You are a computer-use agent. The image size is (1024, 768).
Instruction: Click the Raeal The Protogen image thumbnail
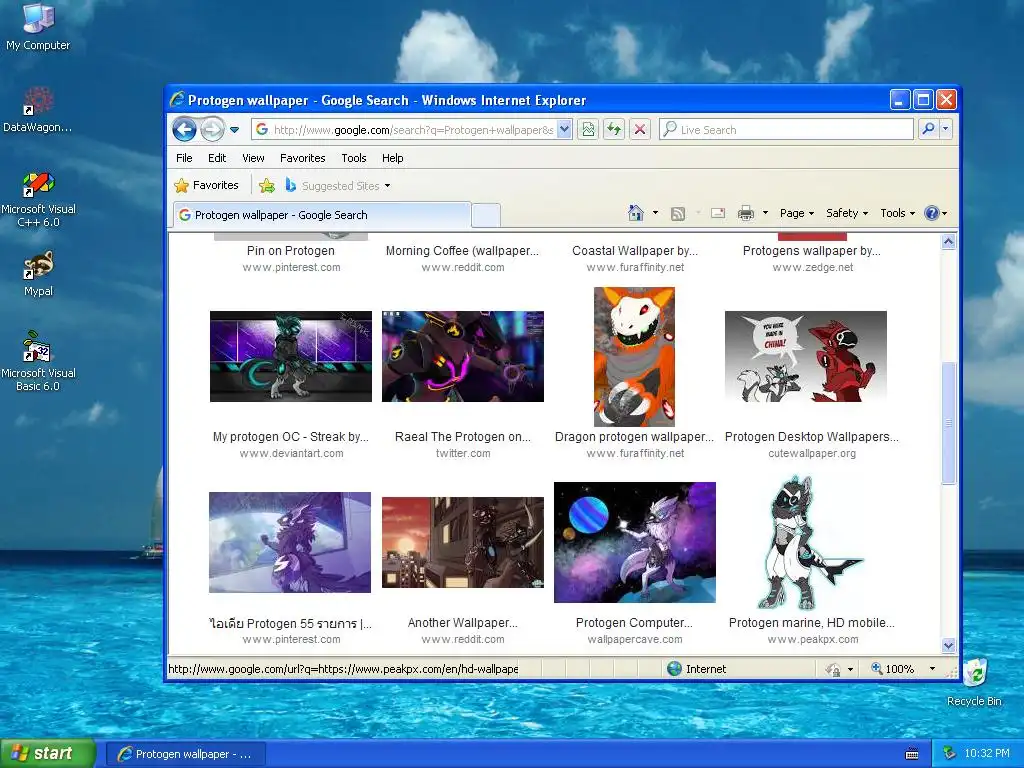point(463,357)
